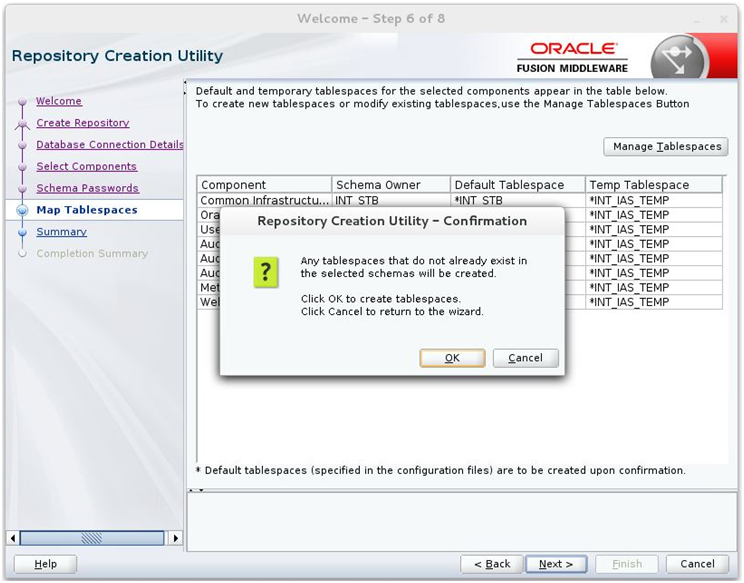Click the Temp Tablespace column header
The width and height of the screenshot is (744, 583).
coord(653,185)
